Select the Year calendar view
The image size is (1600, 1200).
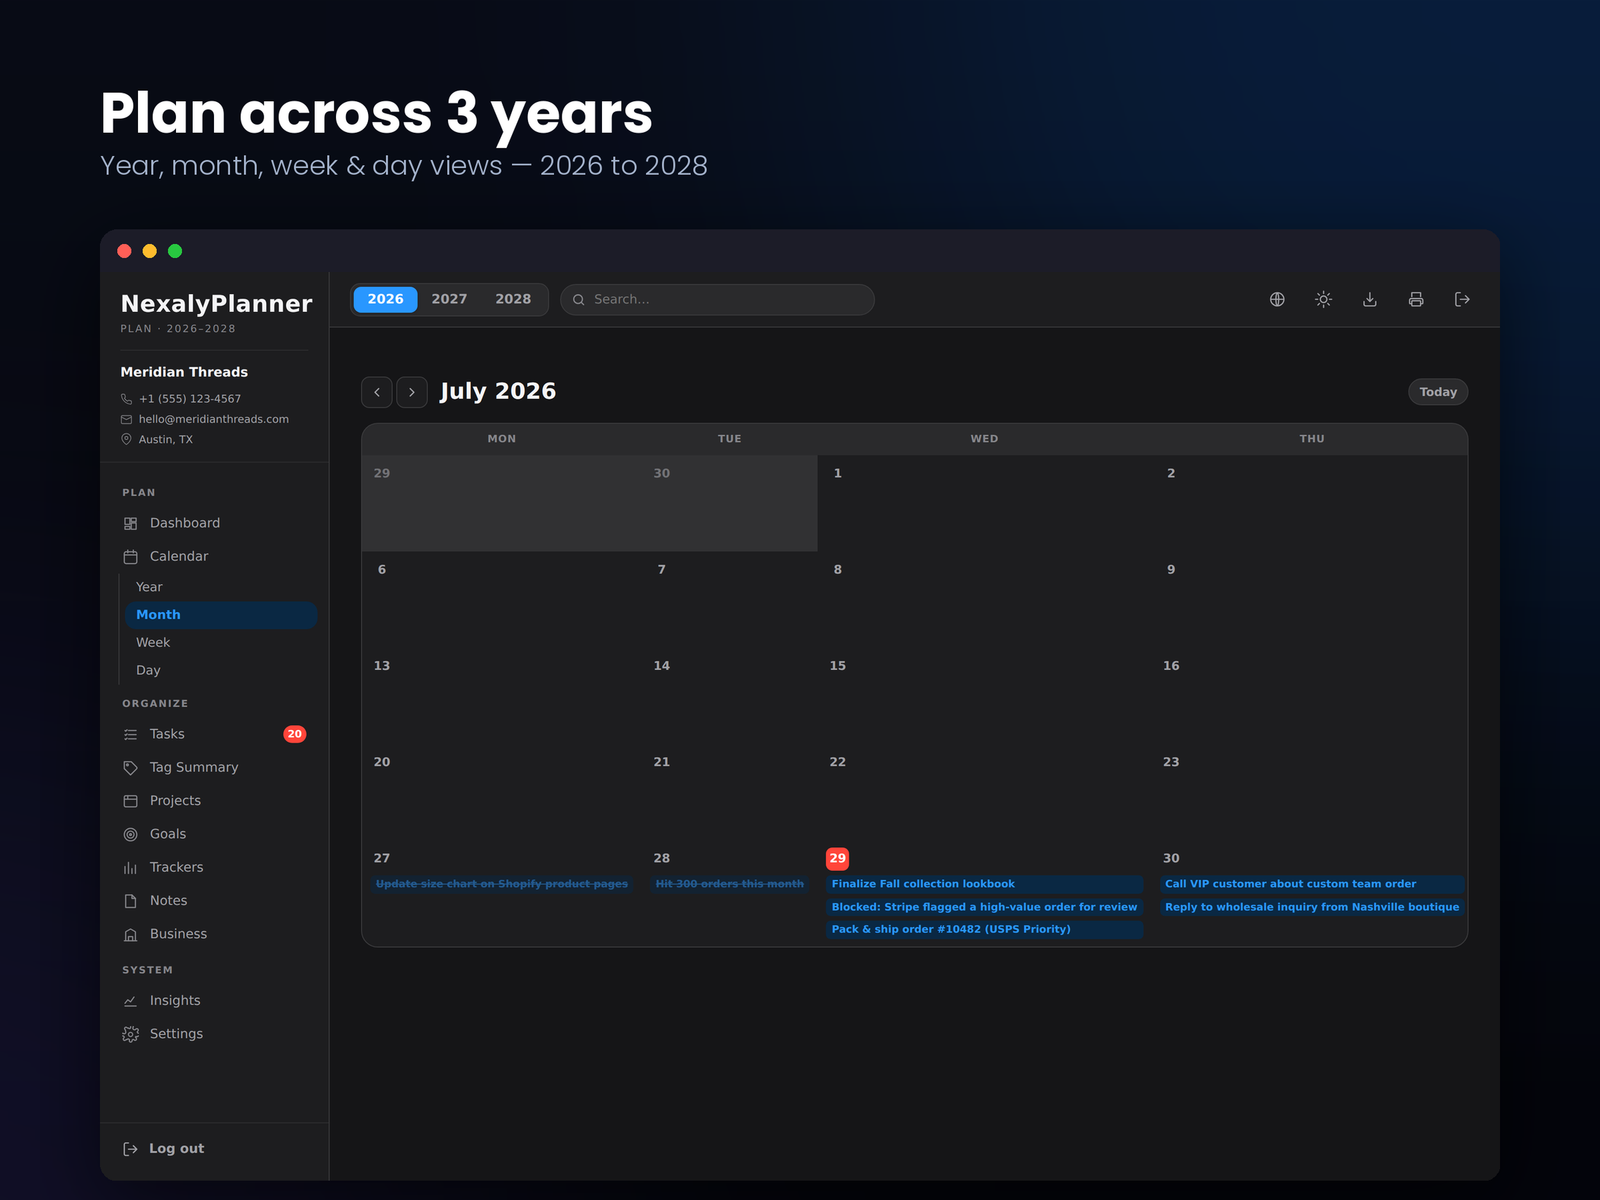click(x=221, y=587)
